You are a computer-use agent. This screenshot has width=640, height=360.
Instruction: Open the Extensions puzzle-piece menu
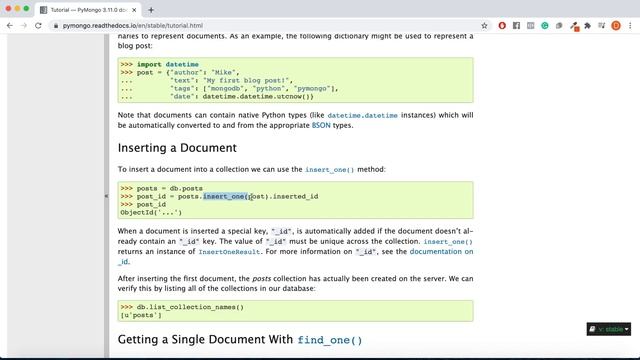(x=588, y=26)
